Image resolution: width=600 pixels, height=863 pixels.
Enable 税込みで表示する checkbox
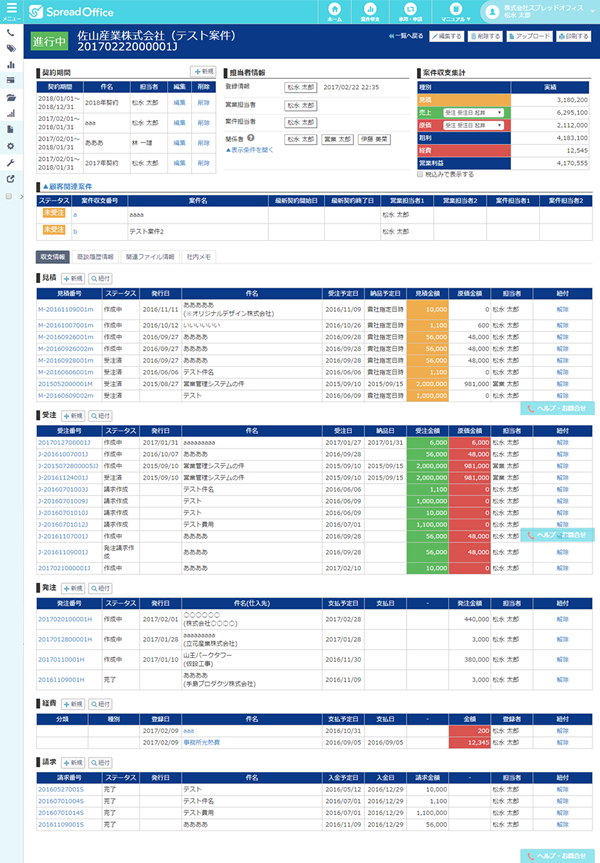(x=420, y=174)
